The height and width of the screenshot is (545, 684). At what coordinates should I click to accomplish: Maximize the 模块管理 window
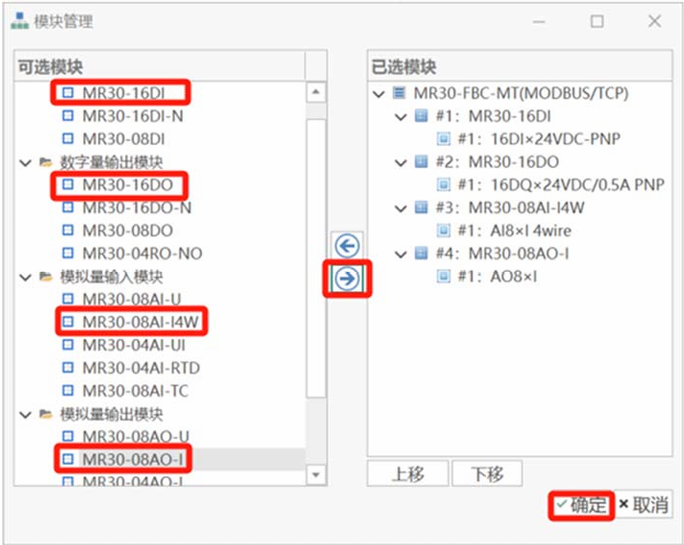(597, 21)
